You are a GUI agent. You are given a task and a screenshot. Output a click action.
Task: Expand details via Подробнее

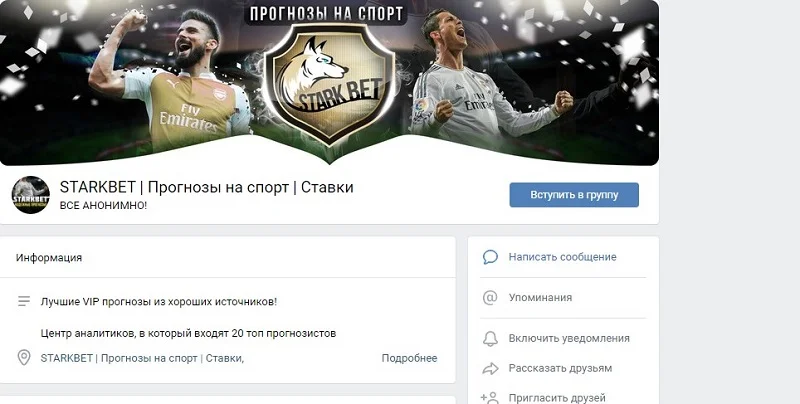tap(409, 358)
